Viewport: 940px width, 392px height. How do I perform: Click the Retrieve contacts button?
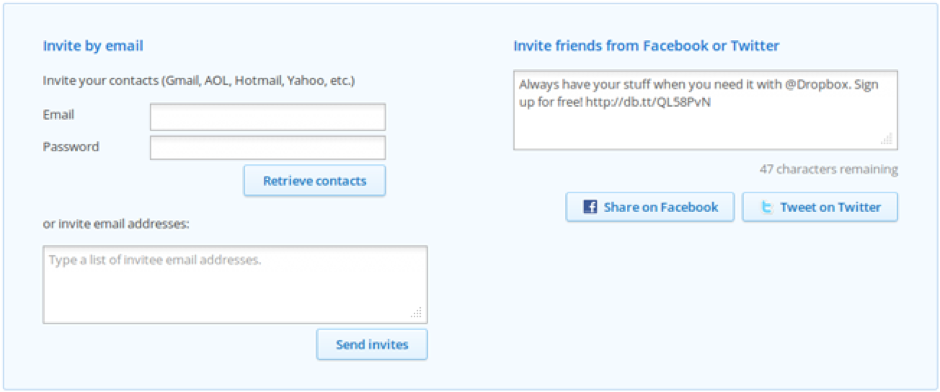click(315, 180)
